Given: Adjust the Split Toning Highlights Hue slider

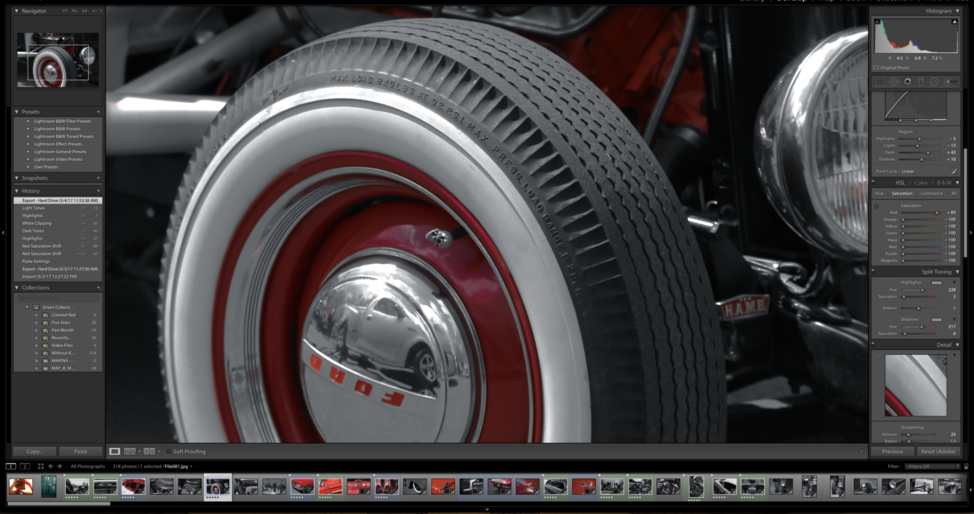Looking at the screenshot, I should coord(922,290).
